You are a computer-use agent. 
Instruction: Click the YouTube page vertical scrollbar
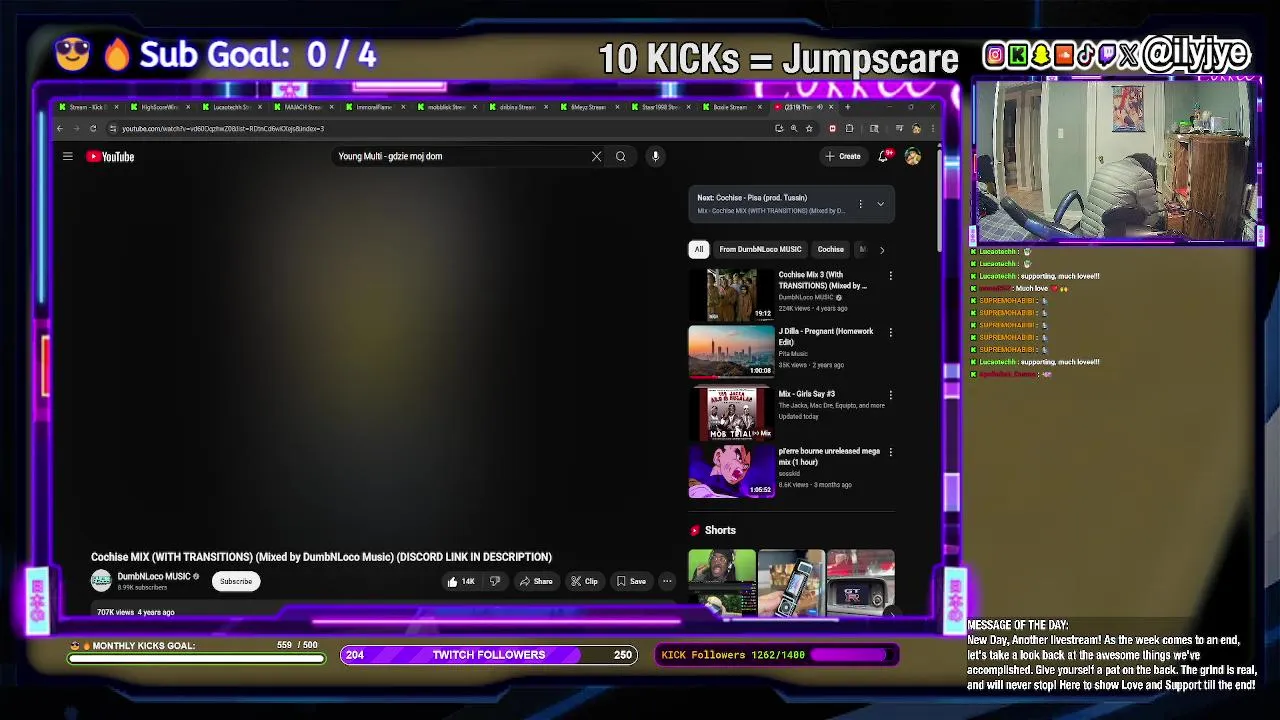pos(938,200)
